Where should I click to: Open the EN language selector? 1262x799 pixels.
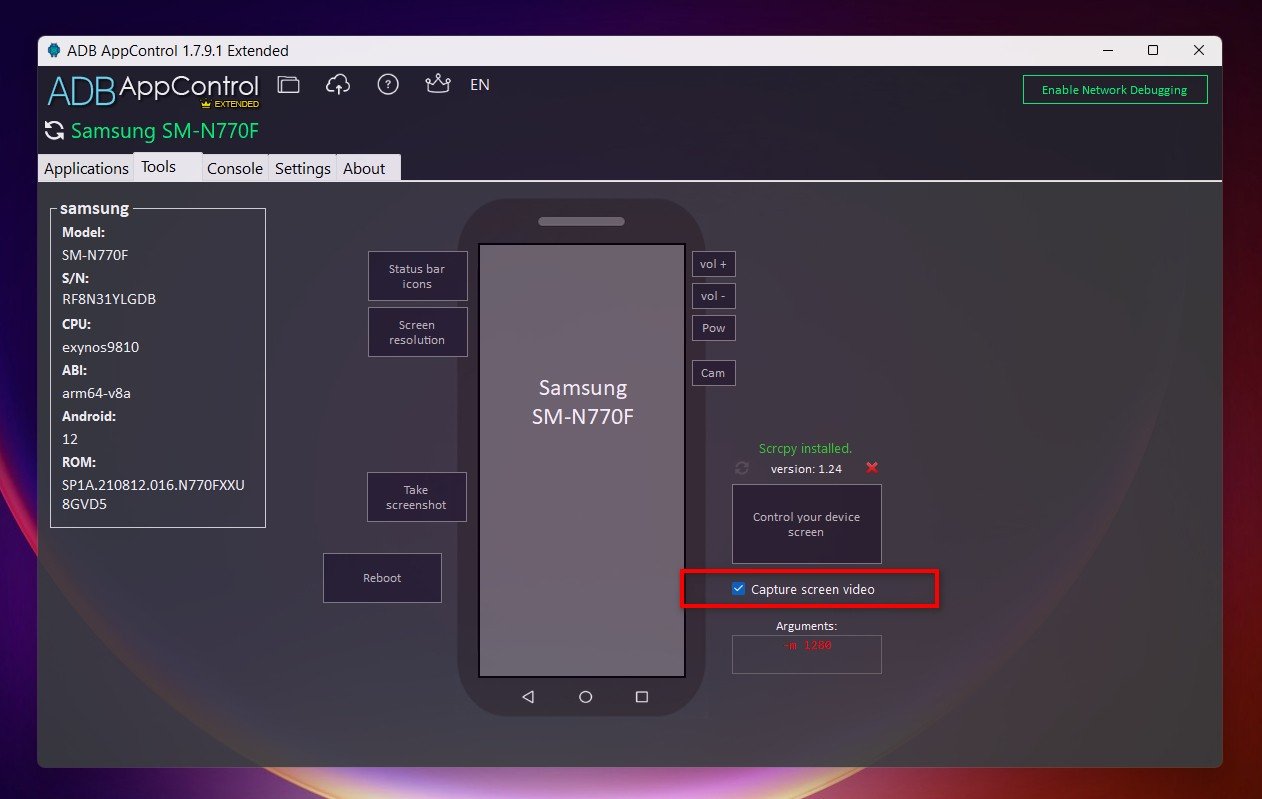[480, 85]
